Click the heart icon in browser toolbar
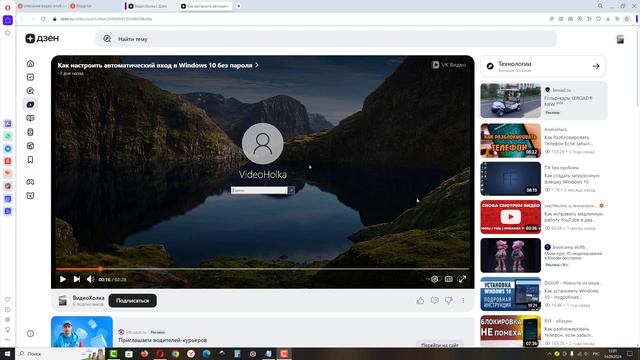The width and height of the screenshot is (640, 360). [x=598, y=19]
